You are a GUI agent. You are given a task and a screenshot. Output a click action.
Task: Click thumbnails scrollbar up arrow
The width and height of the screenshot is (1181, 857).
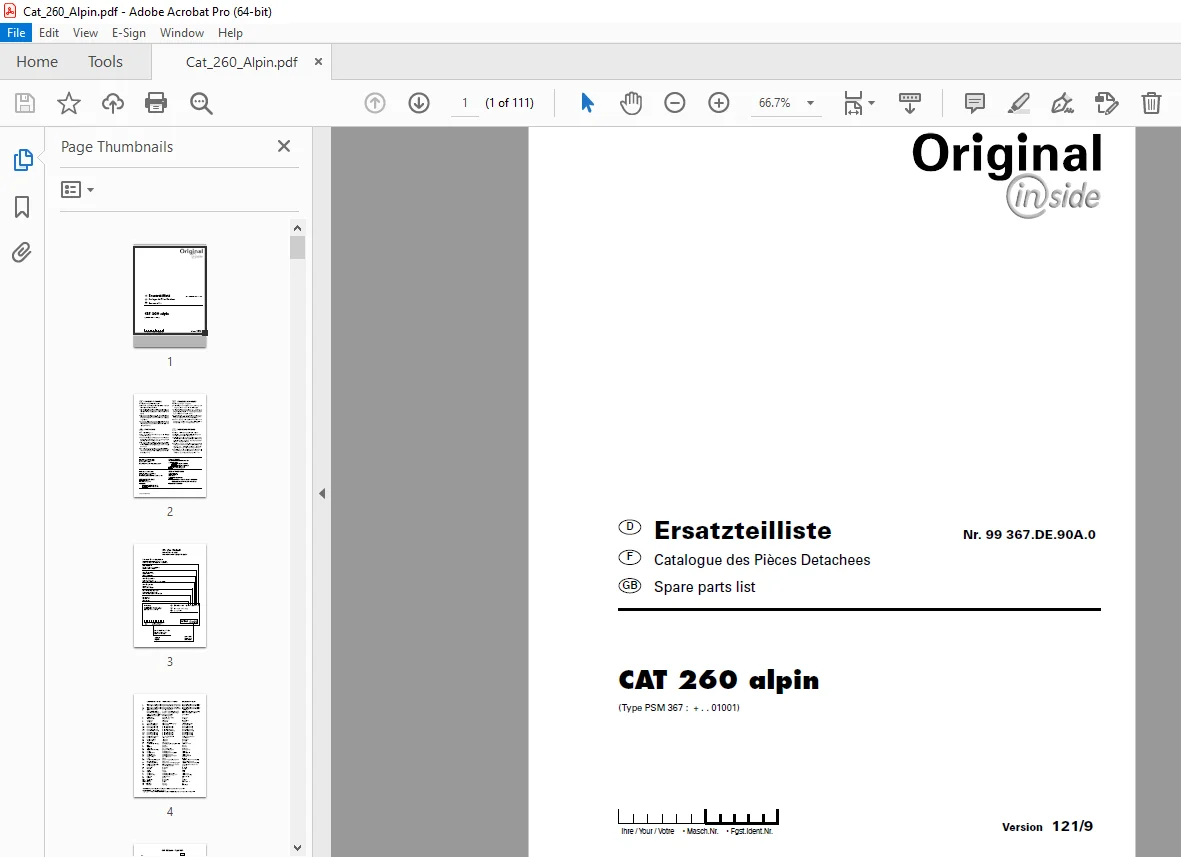tap(298, 228)
